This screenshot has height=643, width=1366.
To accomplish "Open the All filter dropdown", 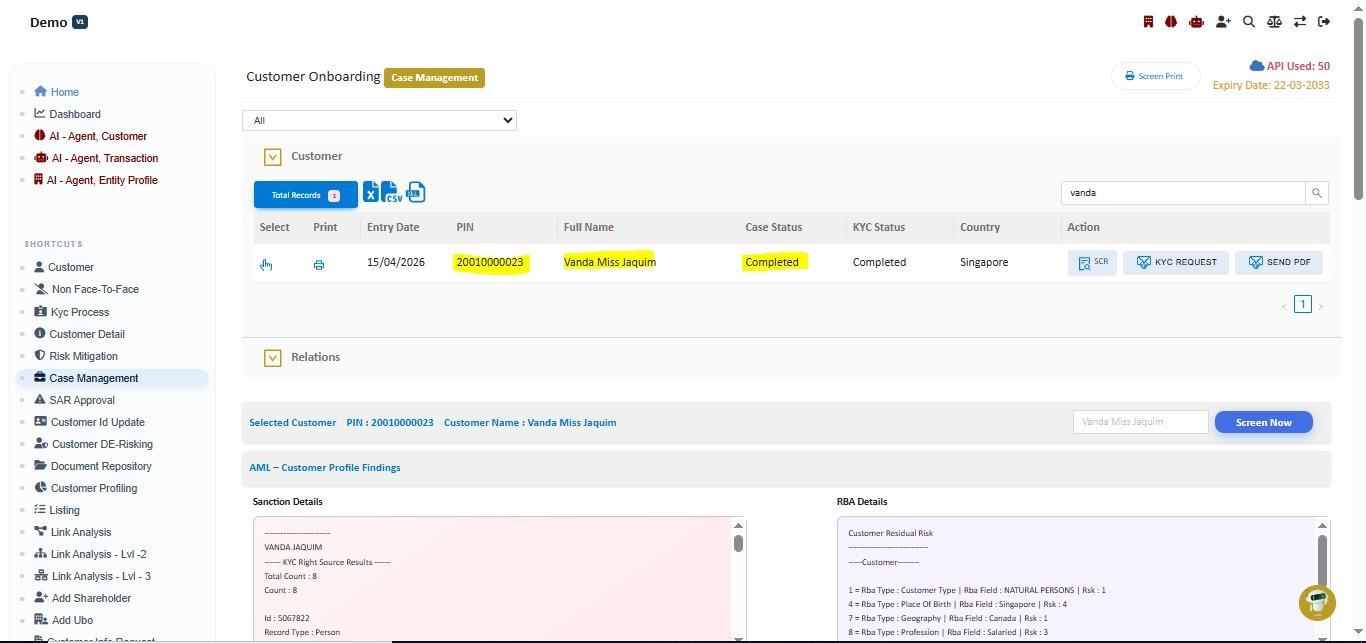I will pyautogui.click(x=379, y=120).
